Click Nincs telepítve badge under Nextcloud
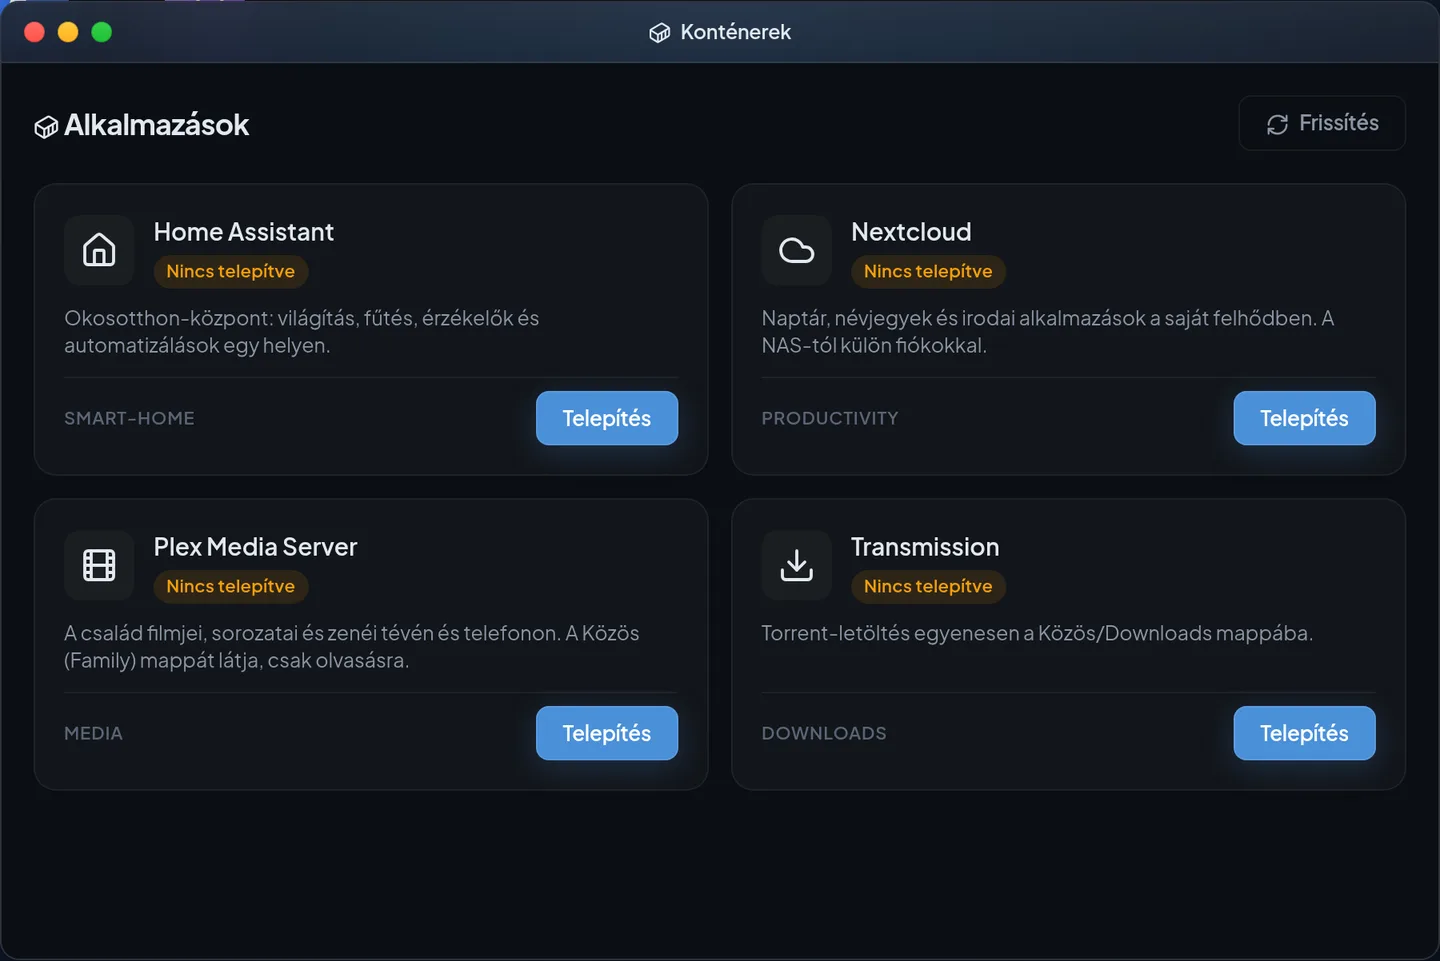The height and width of the screenshot is (961, 1440). click(928, 271)
